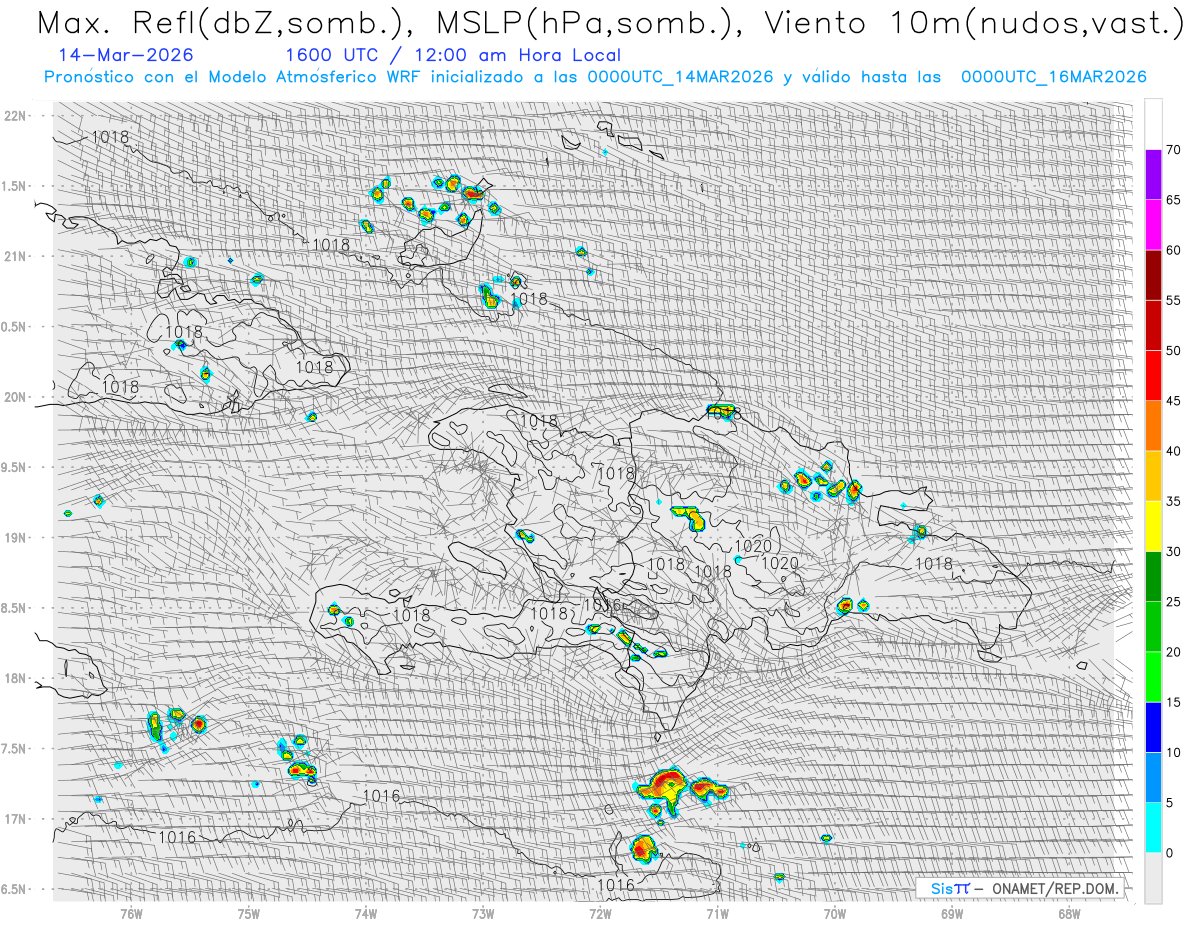Click the dark green 25–30 dBZ colorbar segment
The width and height of the screenshot is (1200, 927).
(x=1153, y=576)
